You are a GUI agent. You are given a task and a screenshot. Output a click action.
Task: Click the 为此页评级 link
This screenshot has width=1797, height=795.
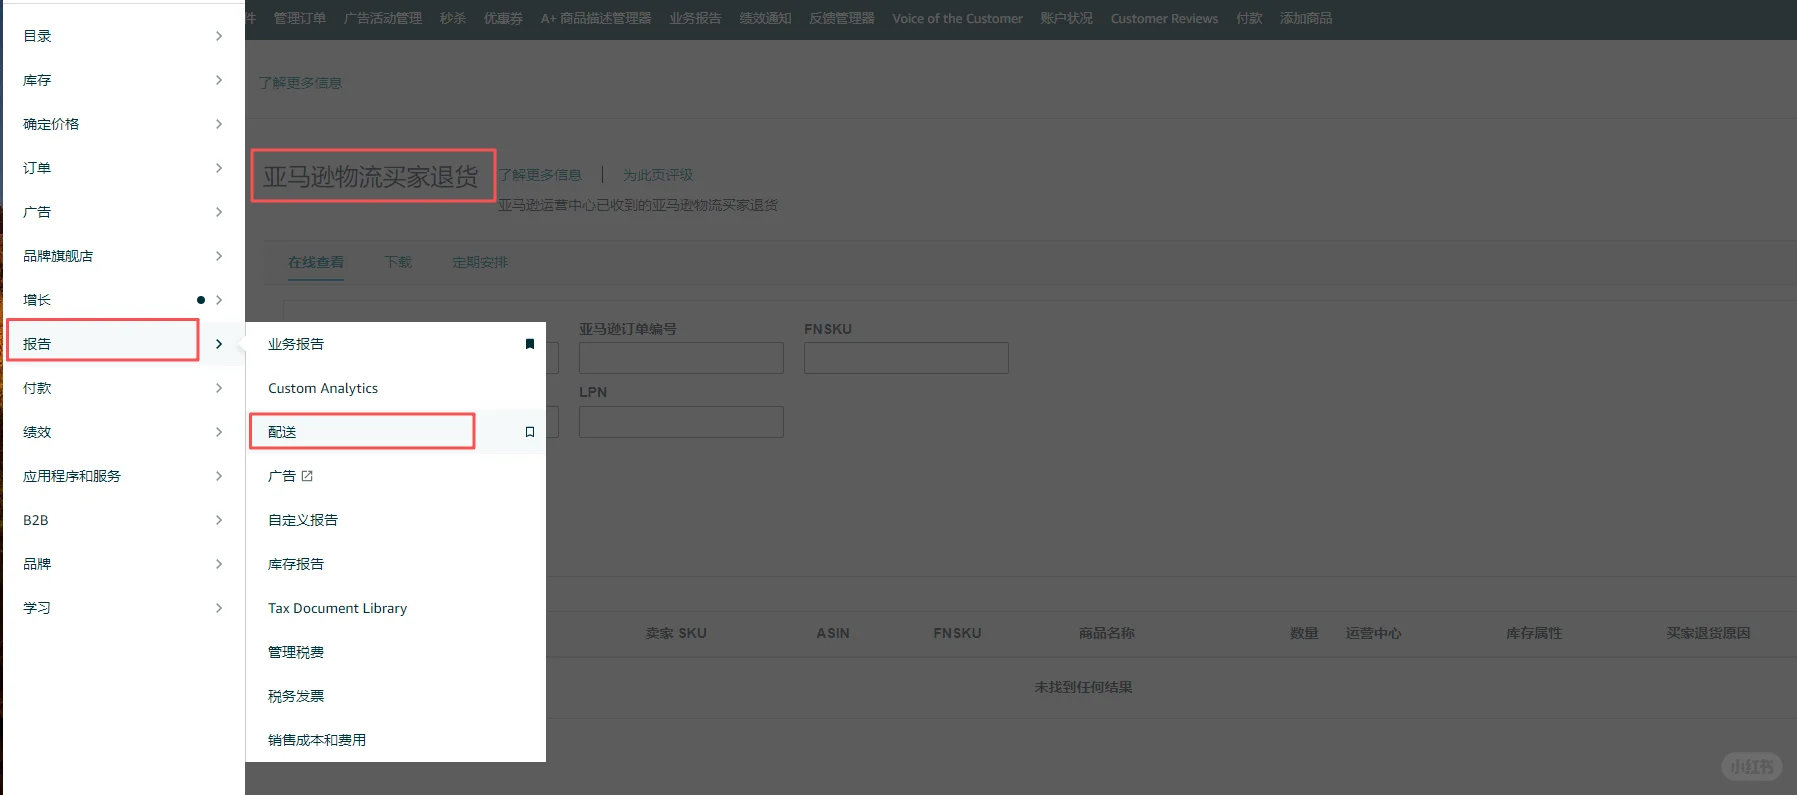click(x=658, y=175)
